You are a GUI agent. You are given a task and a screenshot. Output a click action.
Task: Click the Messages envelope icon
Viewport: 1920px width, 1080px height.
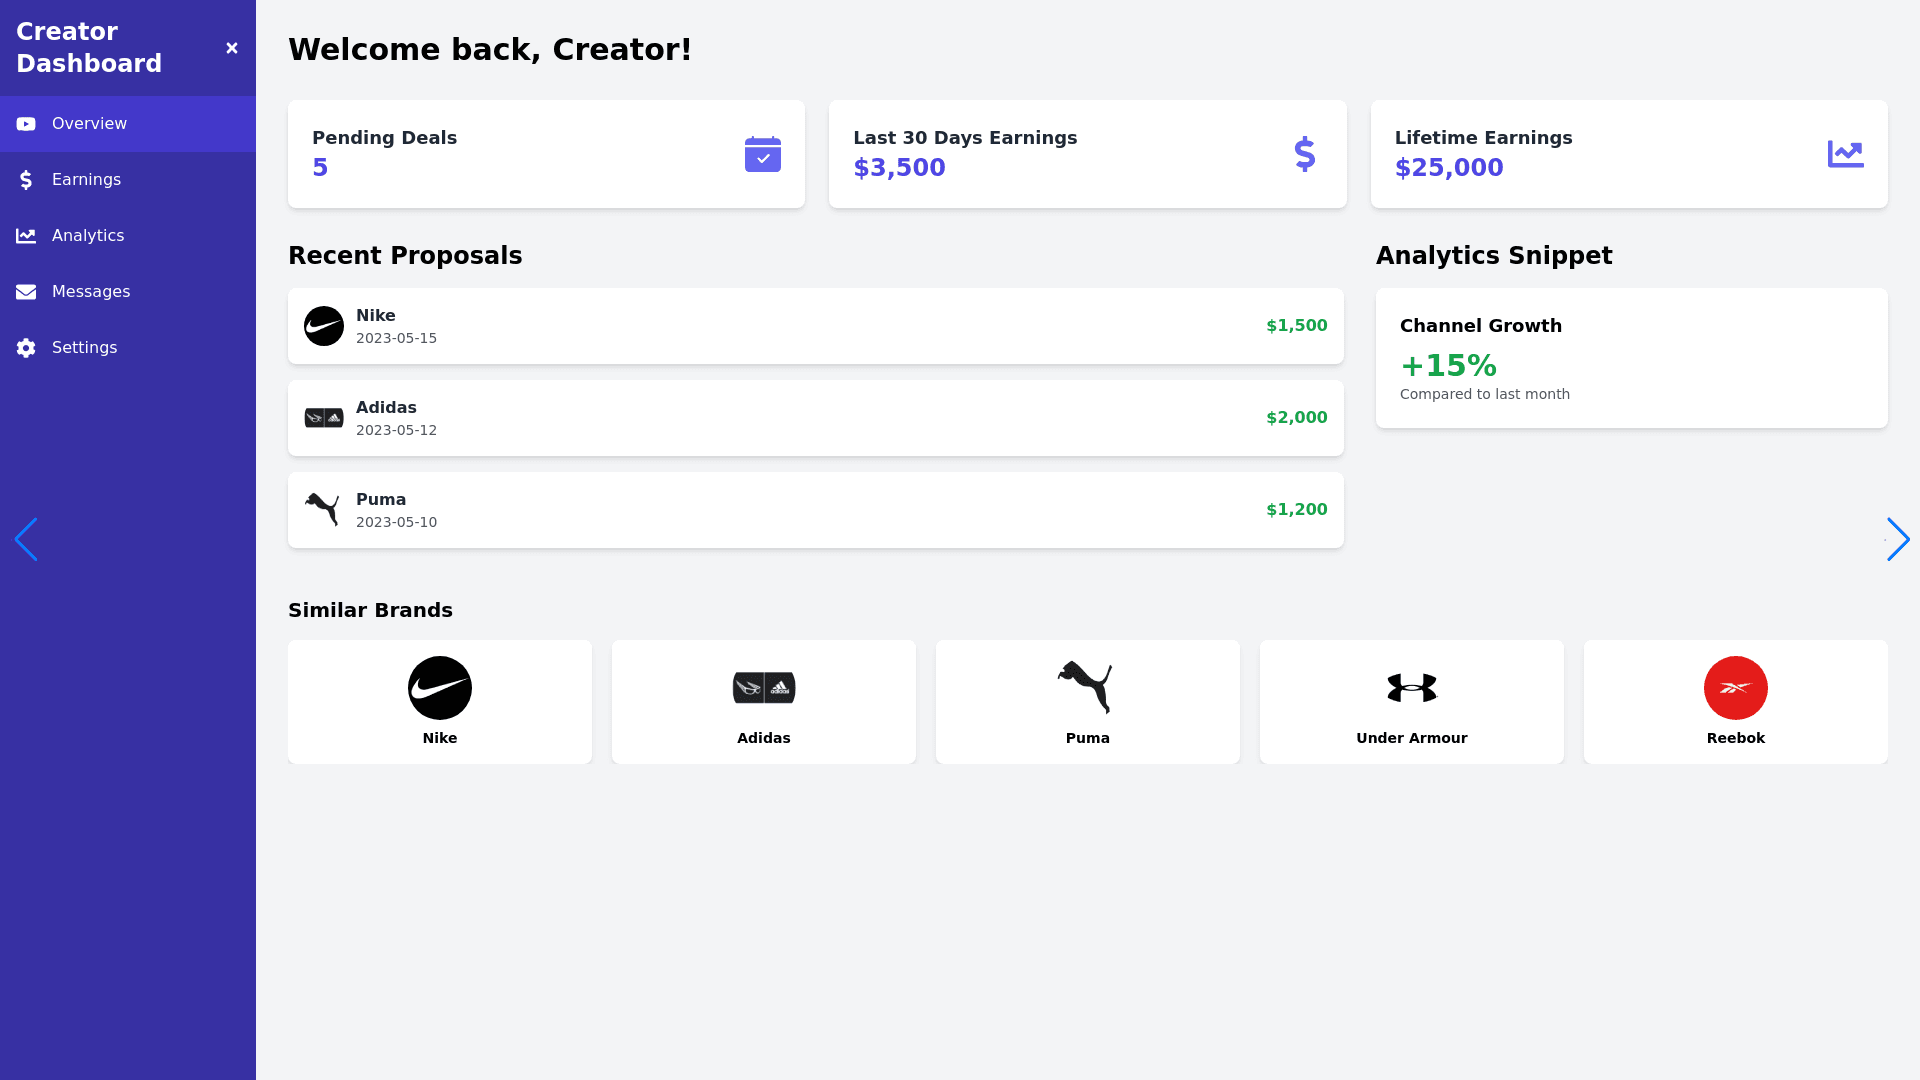click(x=26, y=292)
